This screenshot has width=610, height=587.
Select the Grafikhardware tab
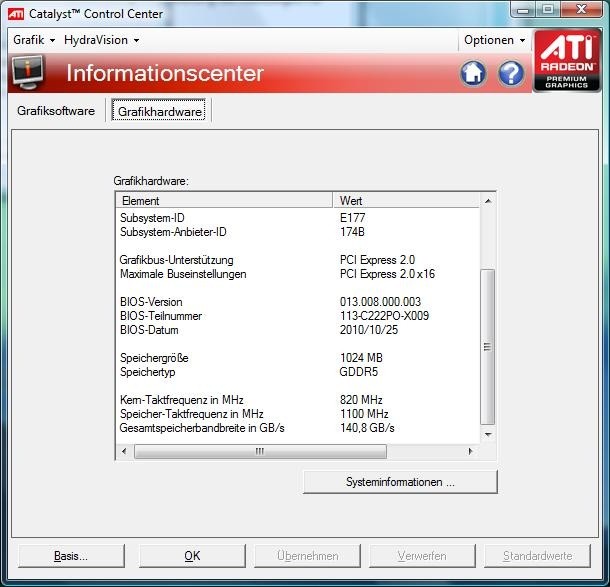(159, 111)
